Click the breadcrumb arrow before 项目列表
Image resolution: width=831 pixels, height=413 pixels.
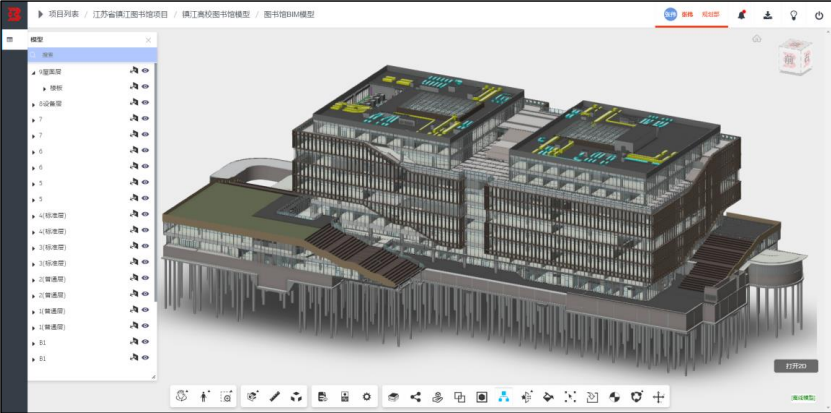tap(40, 14)
